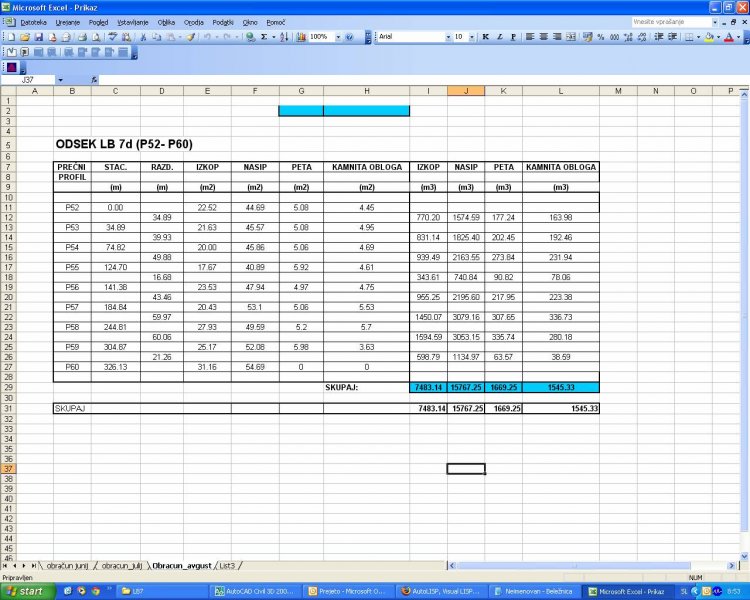
Task: Select the column J header
Action: 466,91
